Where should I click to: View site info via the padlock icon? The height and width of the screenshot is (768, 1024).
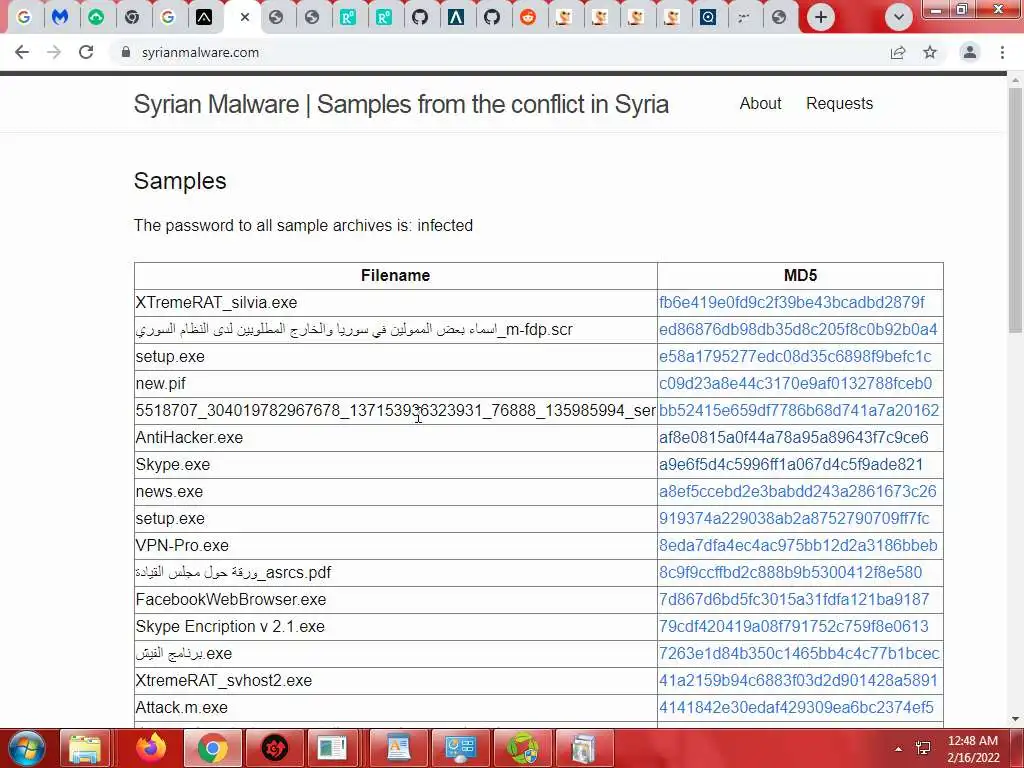[126, 52]
